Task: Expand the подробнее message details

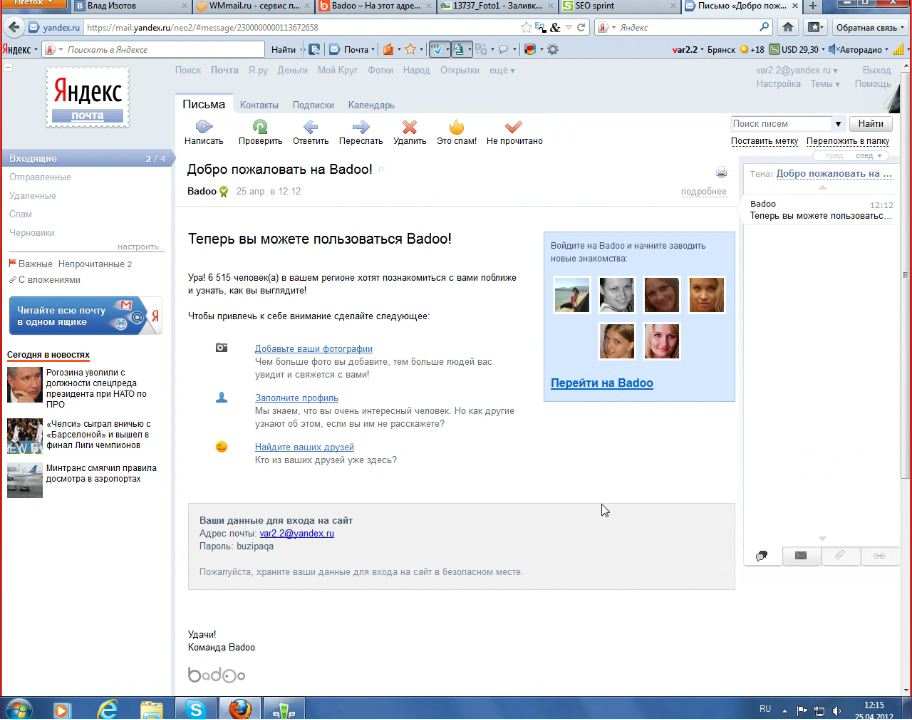Action: tap(704, 191)
